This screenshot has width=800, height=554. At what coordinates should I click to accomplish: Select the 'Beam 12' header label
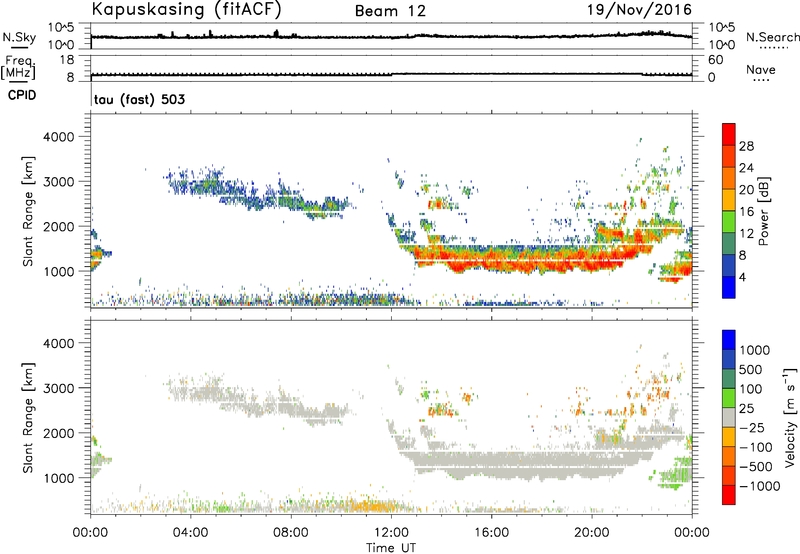pos(390,11)
